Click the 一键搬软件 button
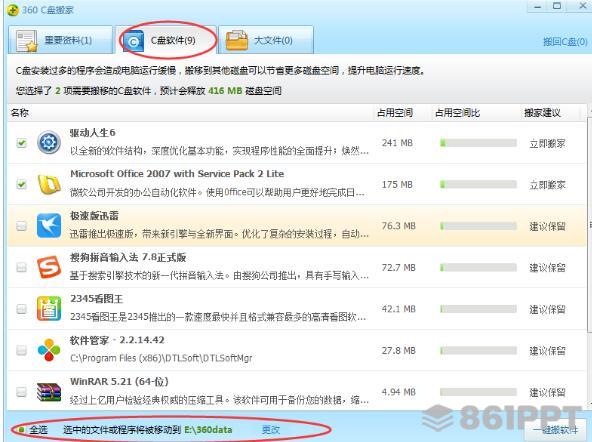 [556, 430]
